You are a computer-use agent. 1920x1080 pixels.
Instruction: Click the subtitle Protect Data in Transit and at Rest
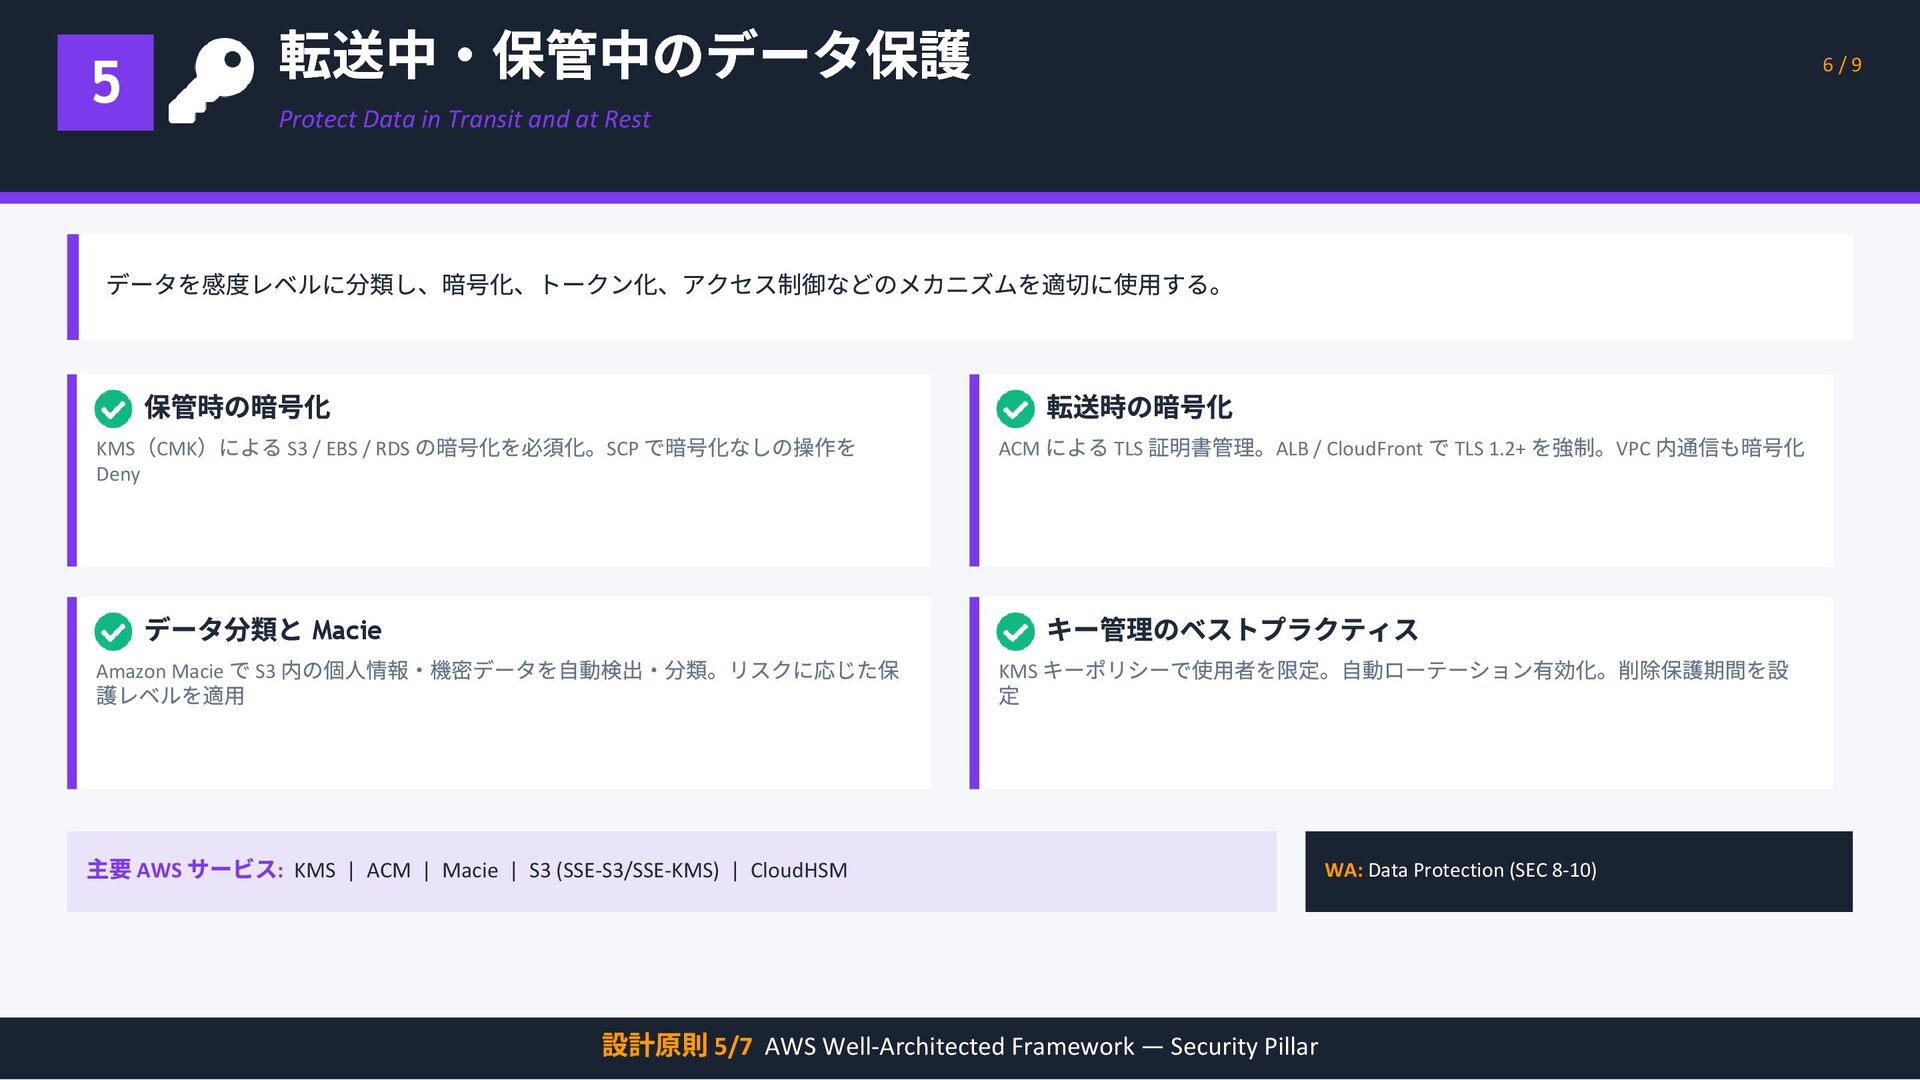click(x=464, y=119)
